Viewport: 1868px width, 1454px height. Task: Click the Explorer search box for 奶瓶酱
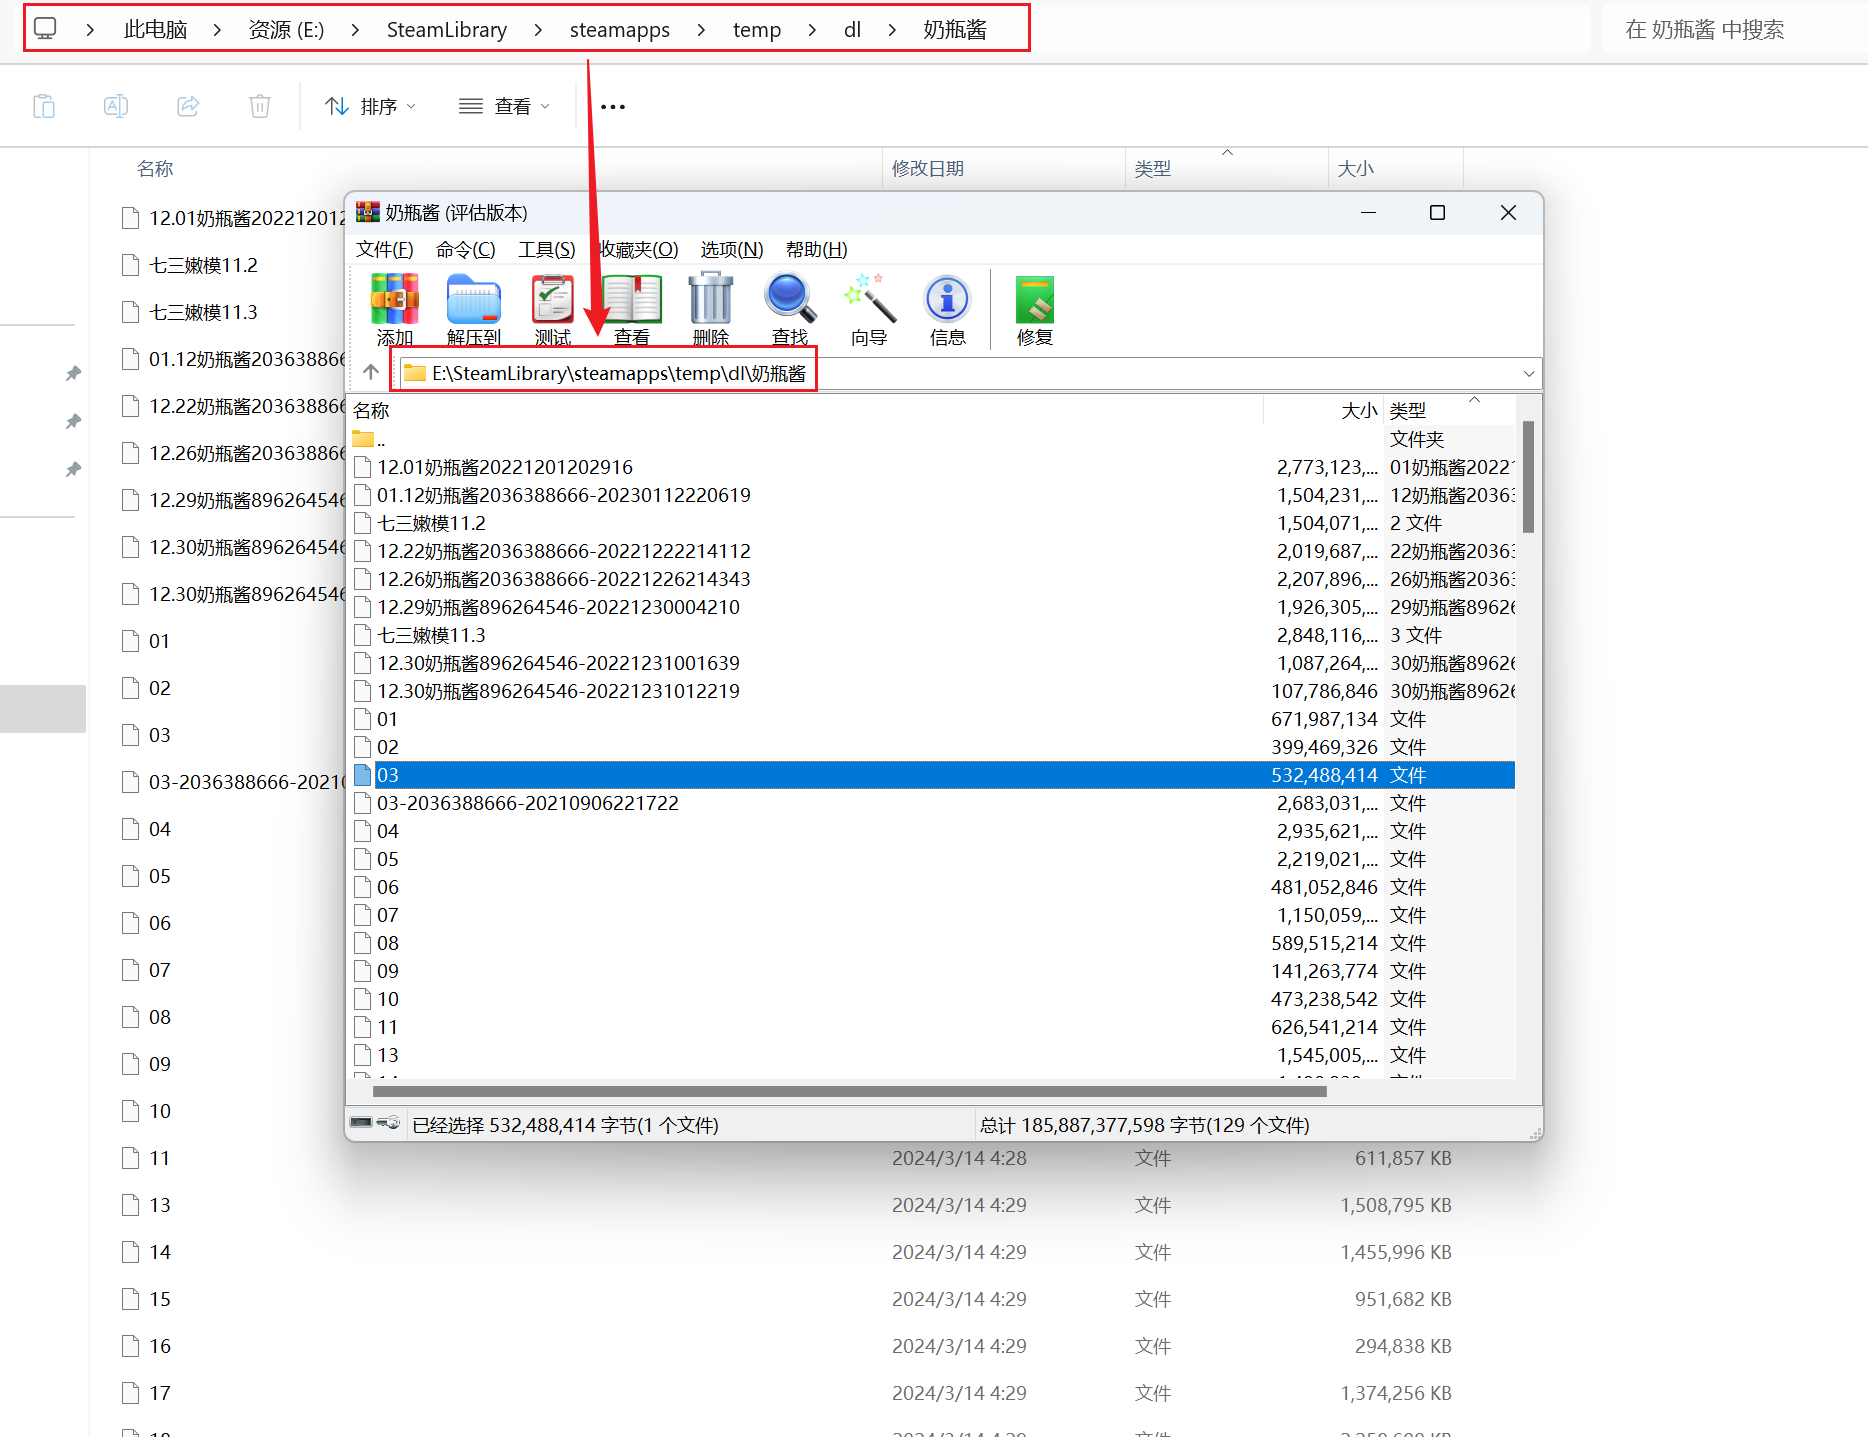click(1730, 30)
